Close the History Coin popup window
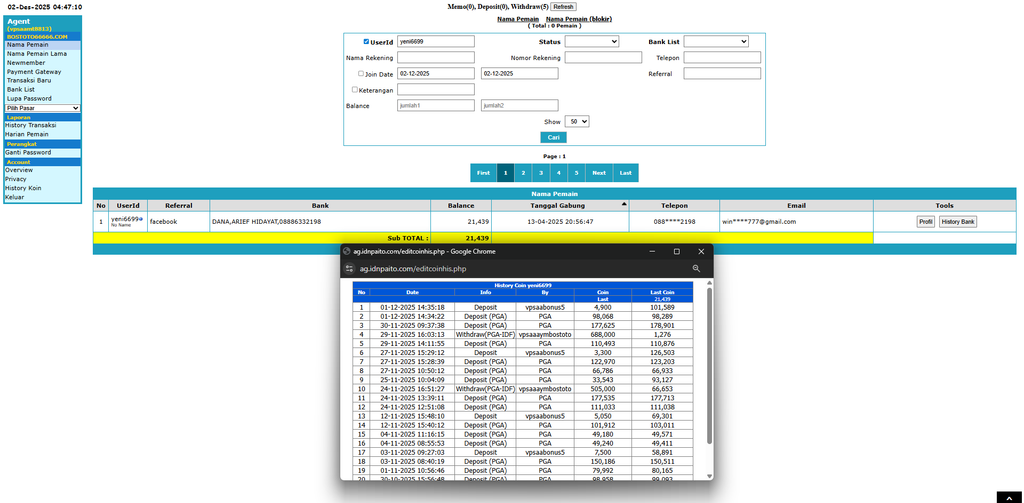1024x503 pixels. tap(701, 252)
